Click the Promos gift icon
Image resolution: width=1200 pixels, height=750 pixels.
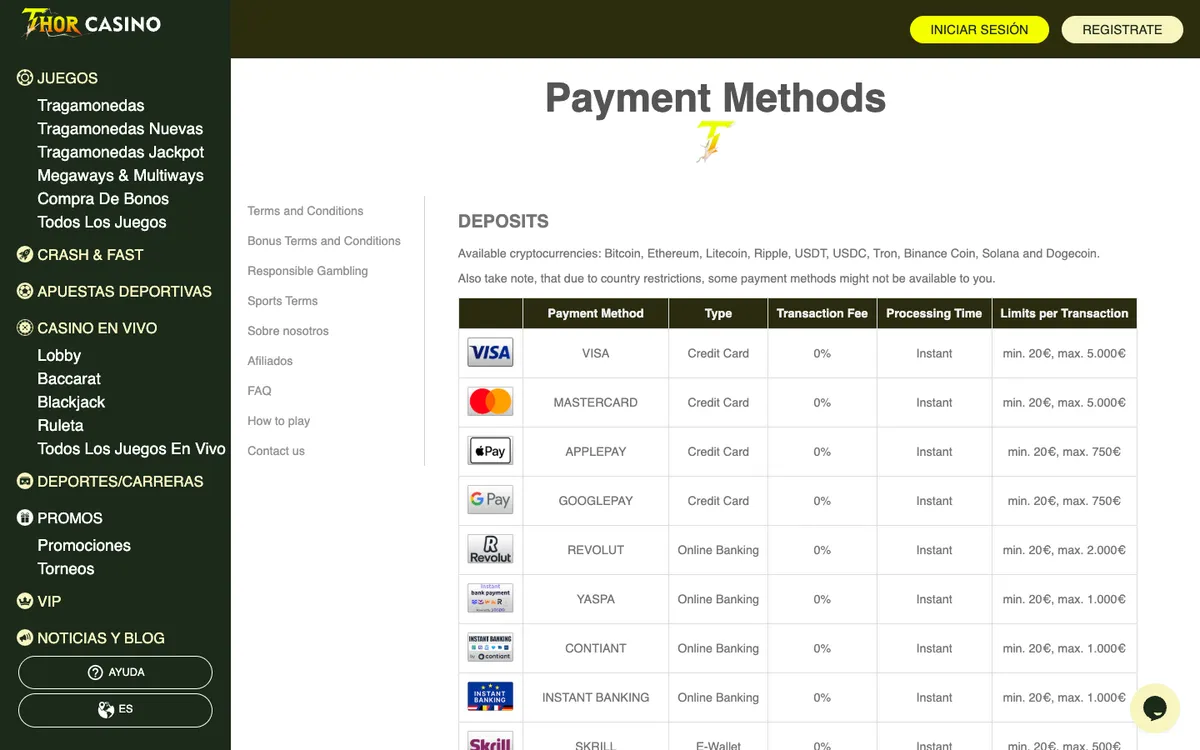click(25, 518)
